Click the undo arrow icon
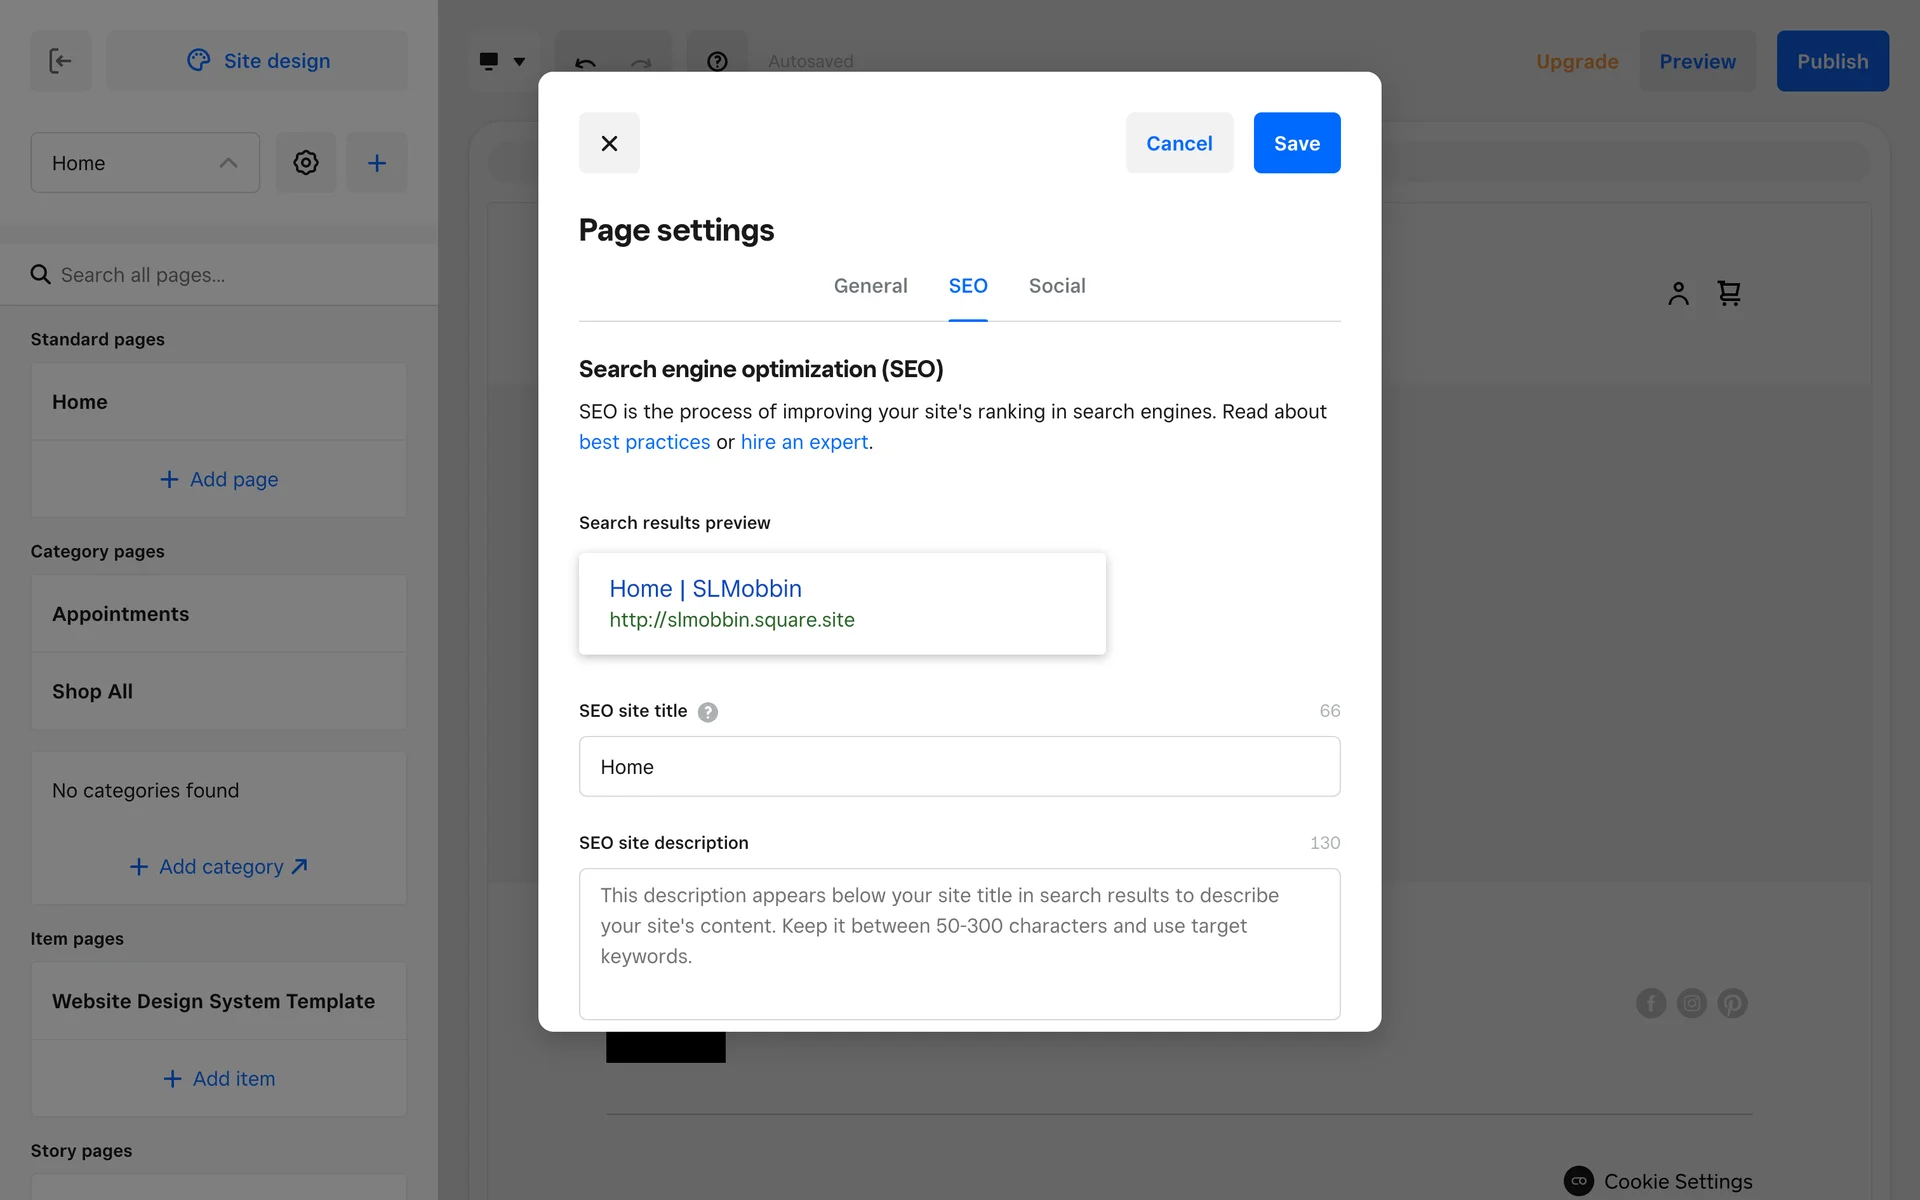Screen dimensions: 1920x1200 tap(586, 62)
